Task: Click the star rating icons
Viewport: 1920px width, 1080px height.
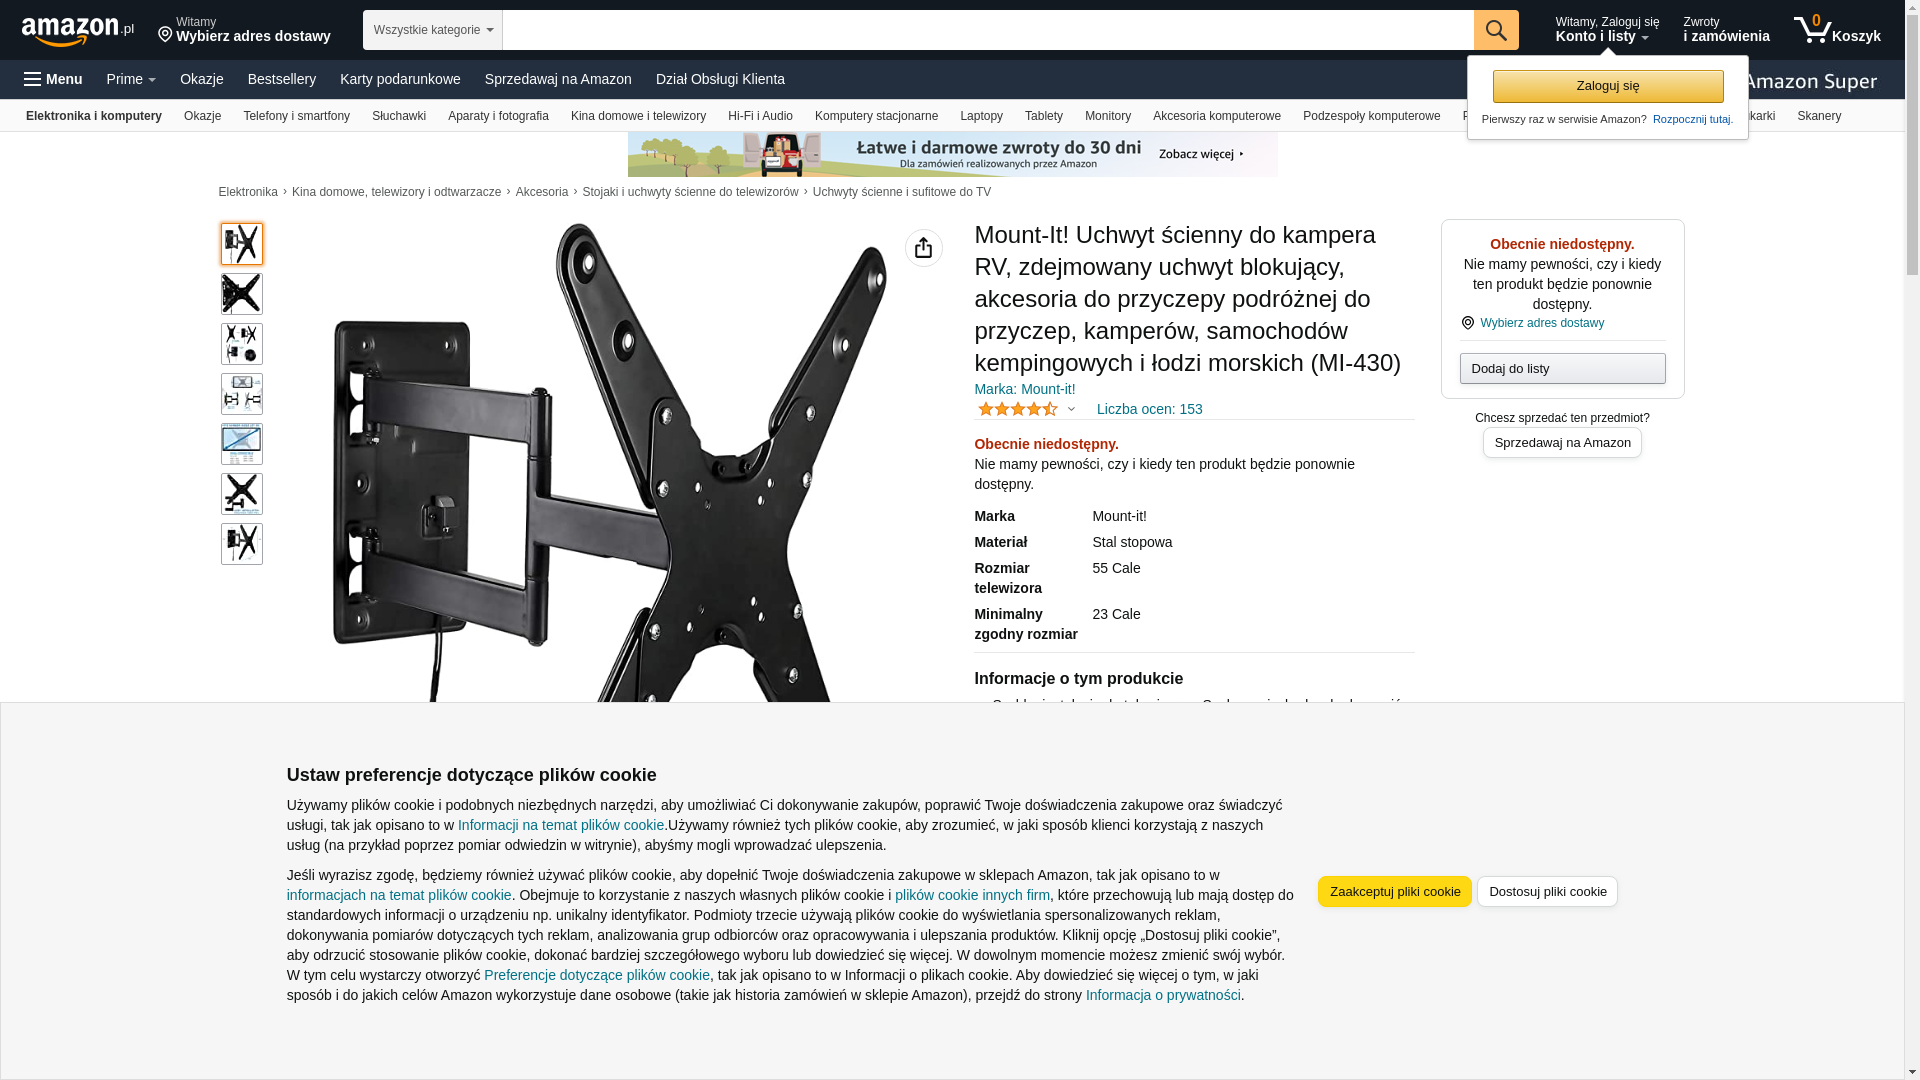Action: coord(1017,409)
